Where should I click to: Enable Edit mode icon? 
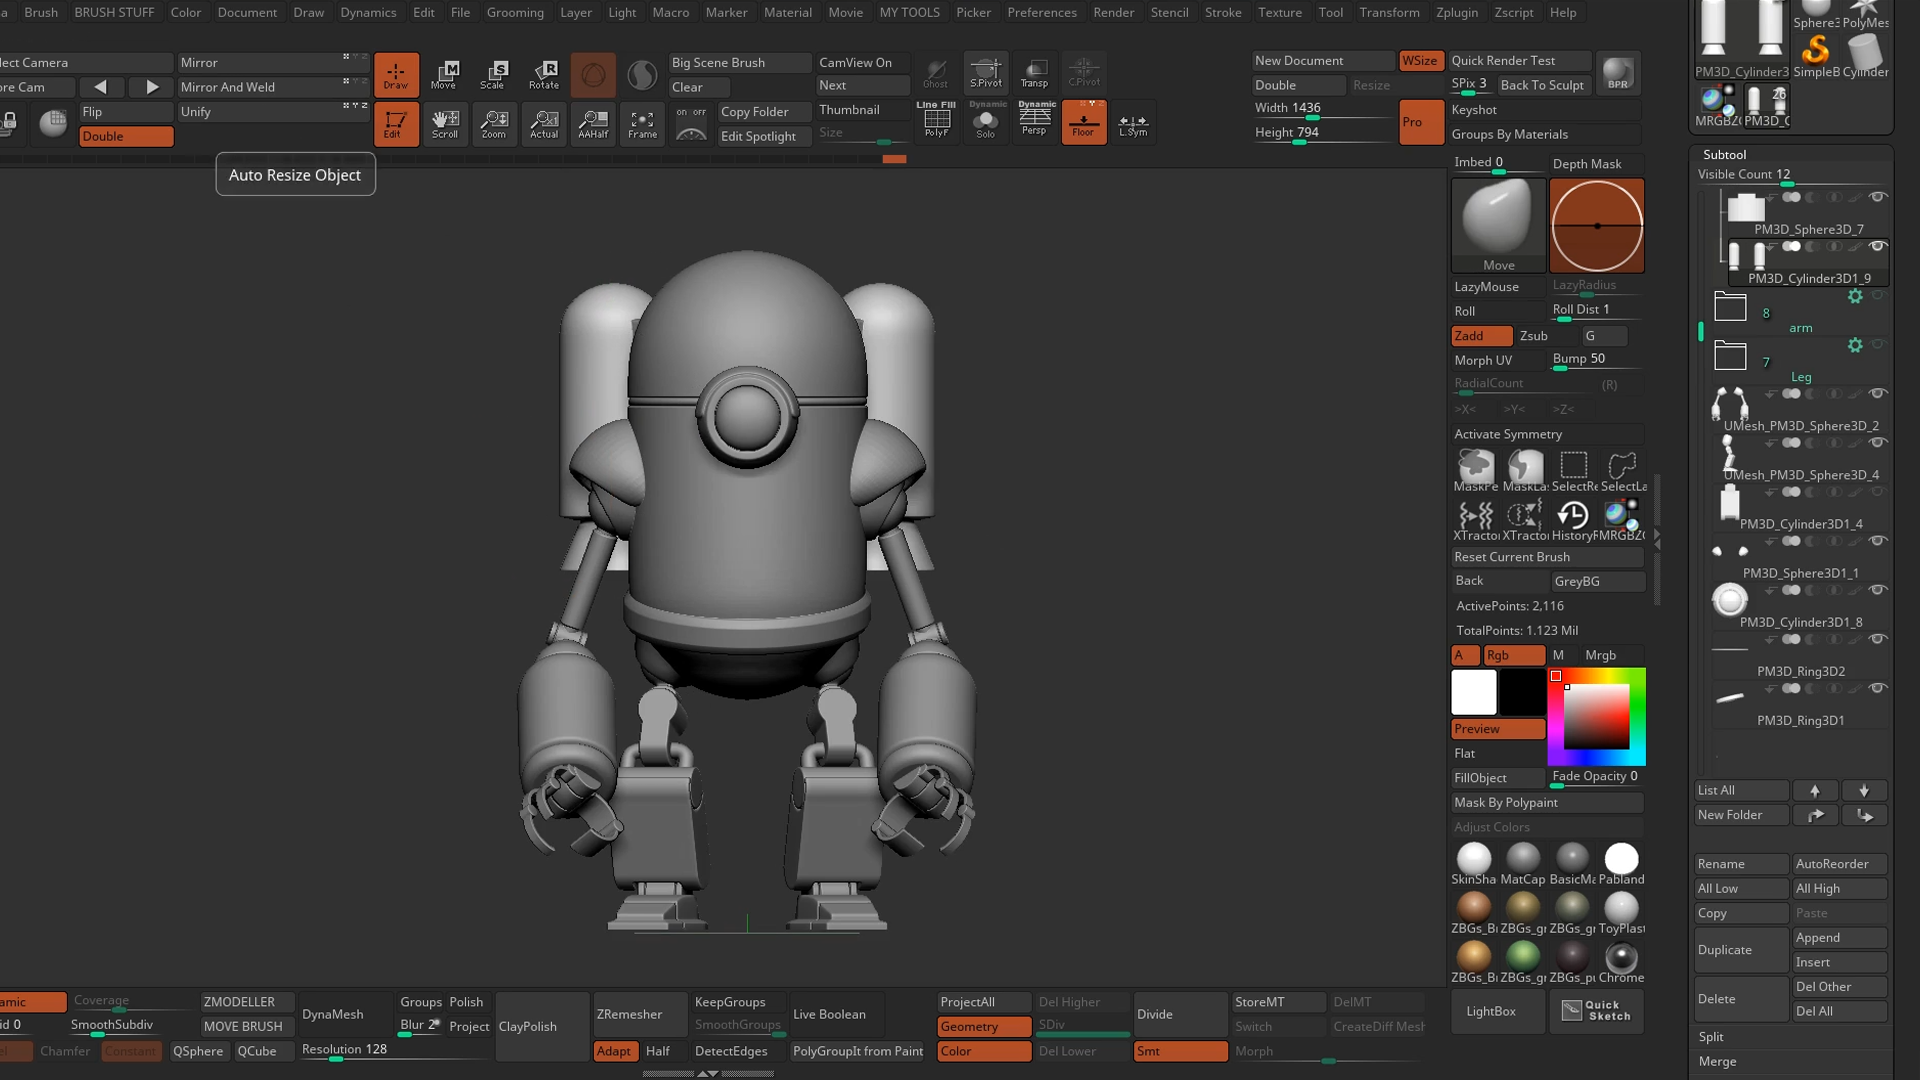pos(395,124)
